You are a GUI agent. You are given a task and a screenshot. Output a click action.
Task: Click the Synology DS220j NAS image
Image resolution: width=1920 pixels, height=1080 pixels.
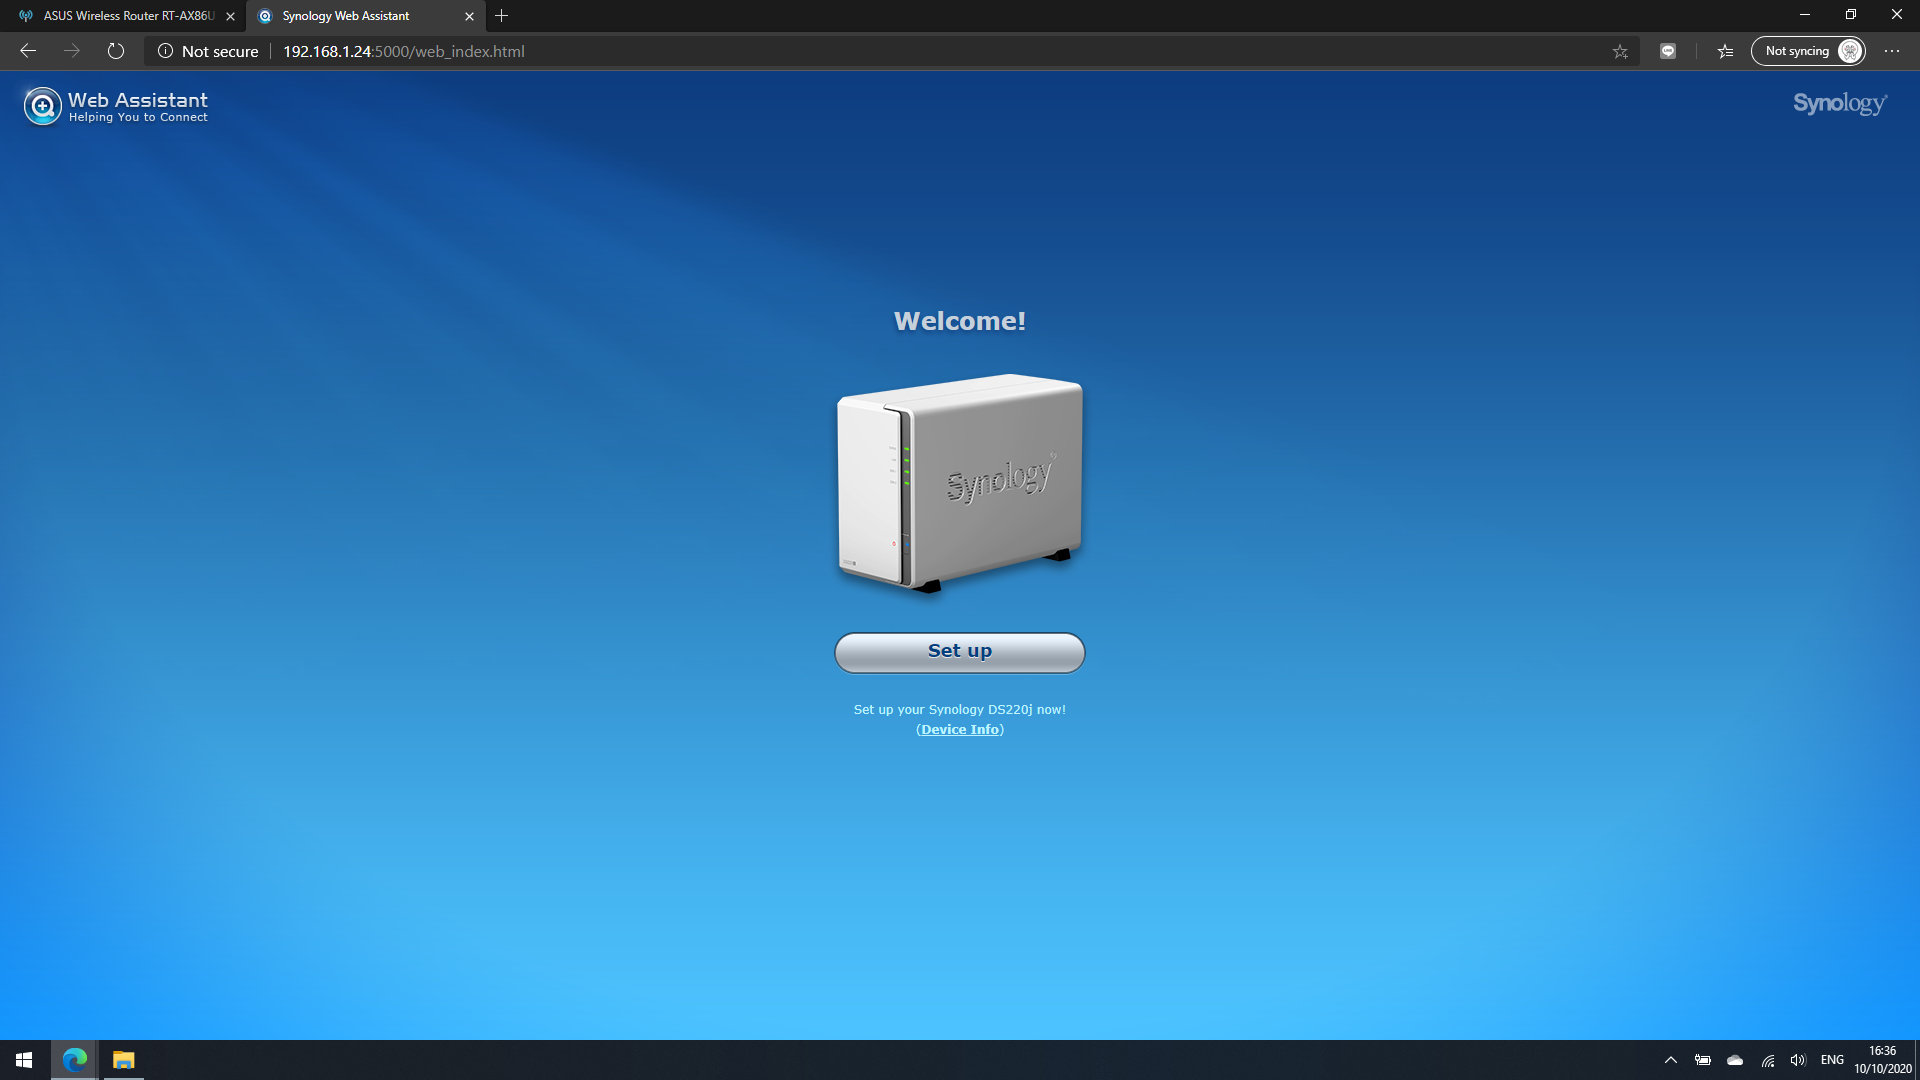960,482
